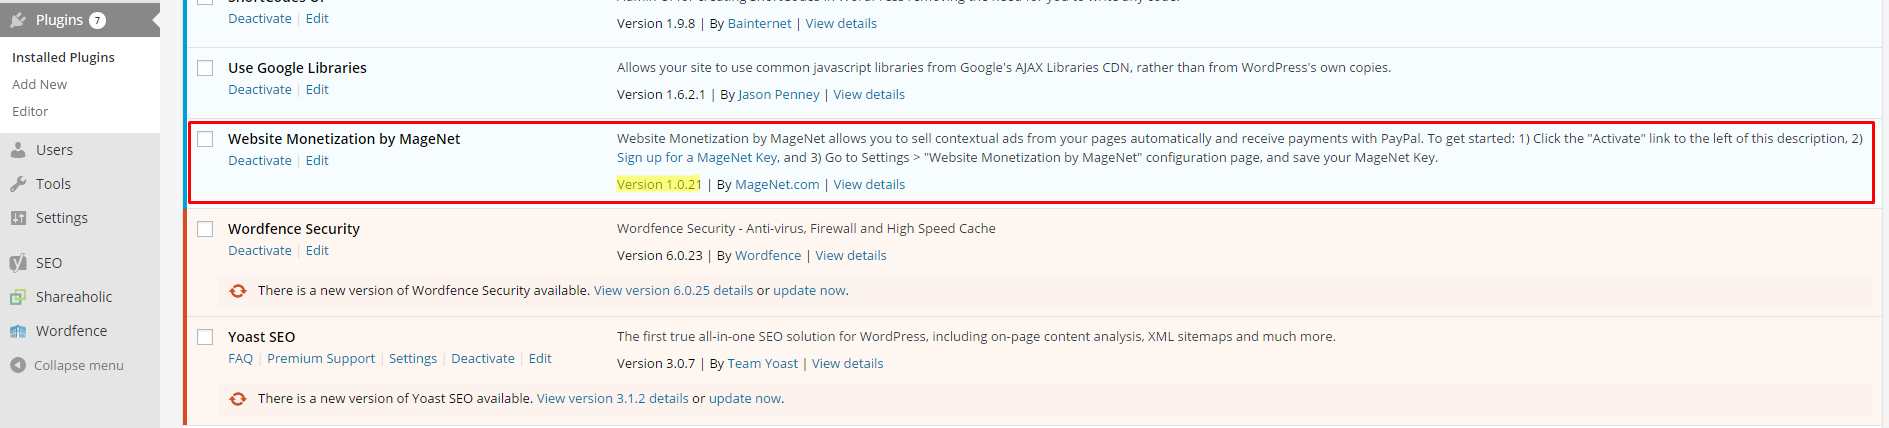Open the MageNet.com author link
1889x428 pixels.
click(777, 184)
